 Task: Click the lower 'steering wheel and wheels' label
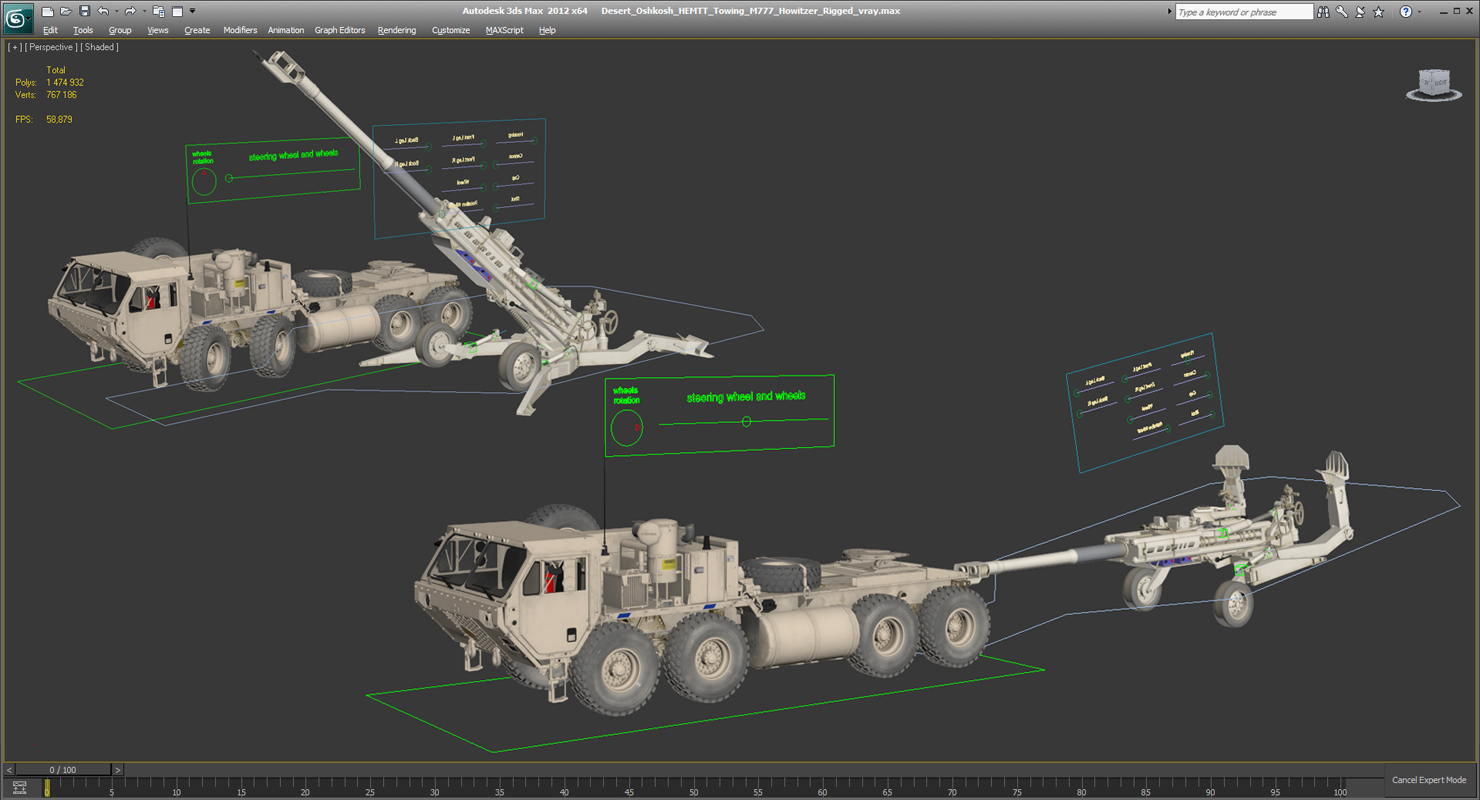pos(746,397)
